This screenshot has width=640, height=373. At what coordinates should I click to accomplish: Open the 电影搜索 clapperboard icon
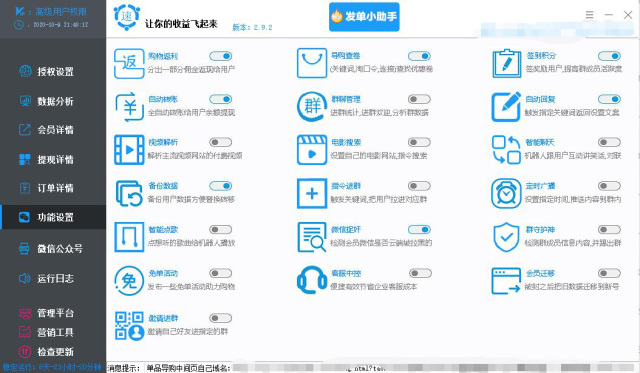tap(312, 150)
